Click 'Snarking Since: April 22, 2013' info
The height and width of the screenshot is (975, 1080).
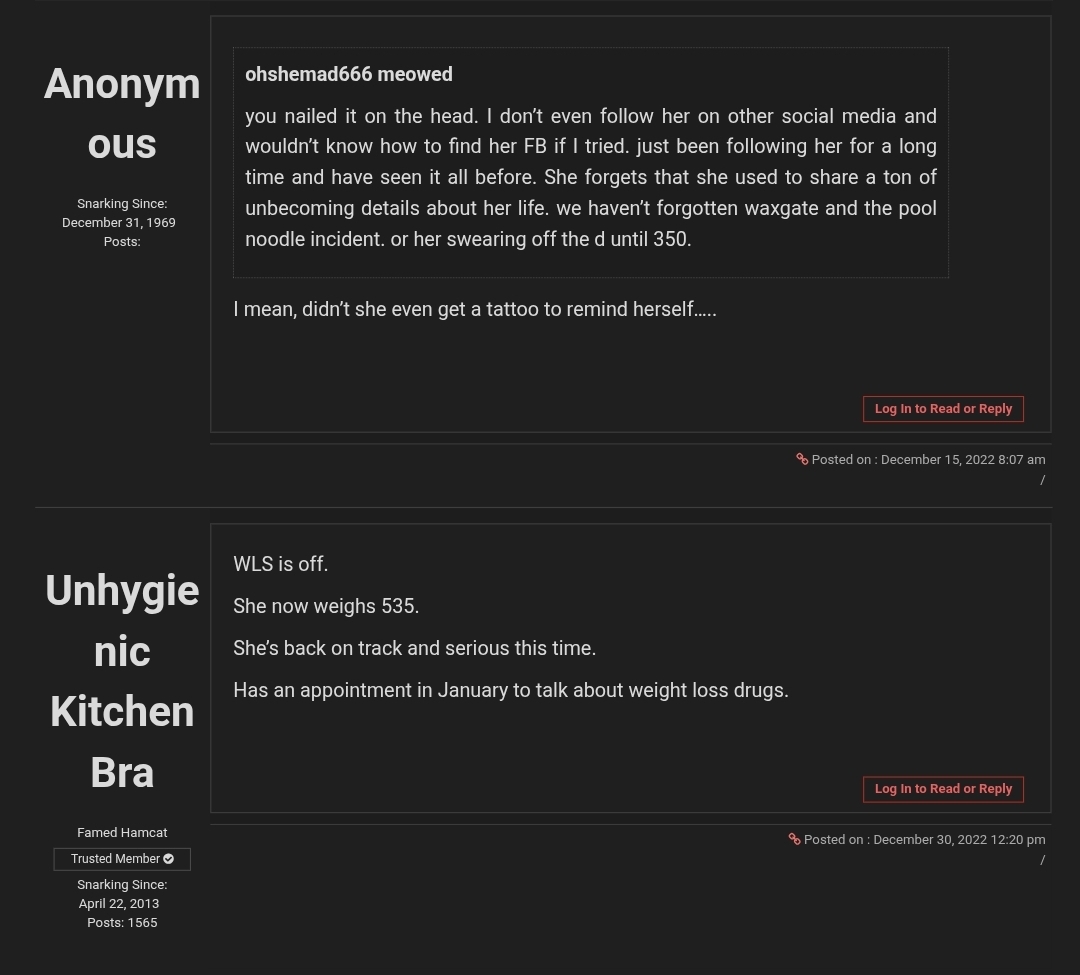[x=122, y=894]
